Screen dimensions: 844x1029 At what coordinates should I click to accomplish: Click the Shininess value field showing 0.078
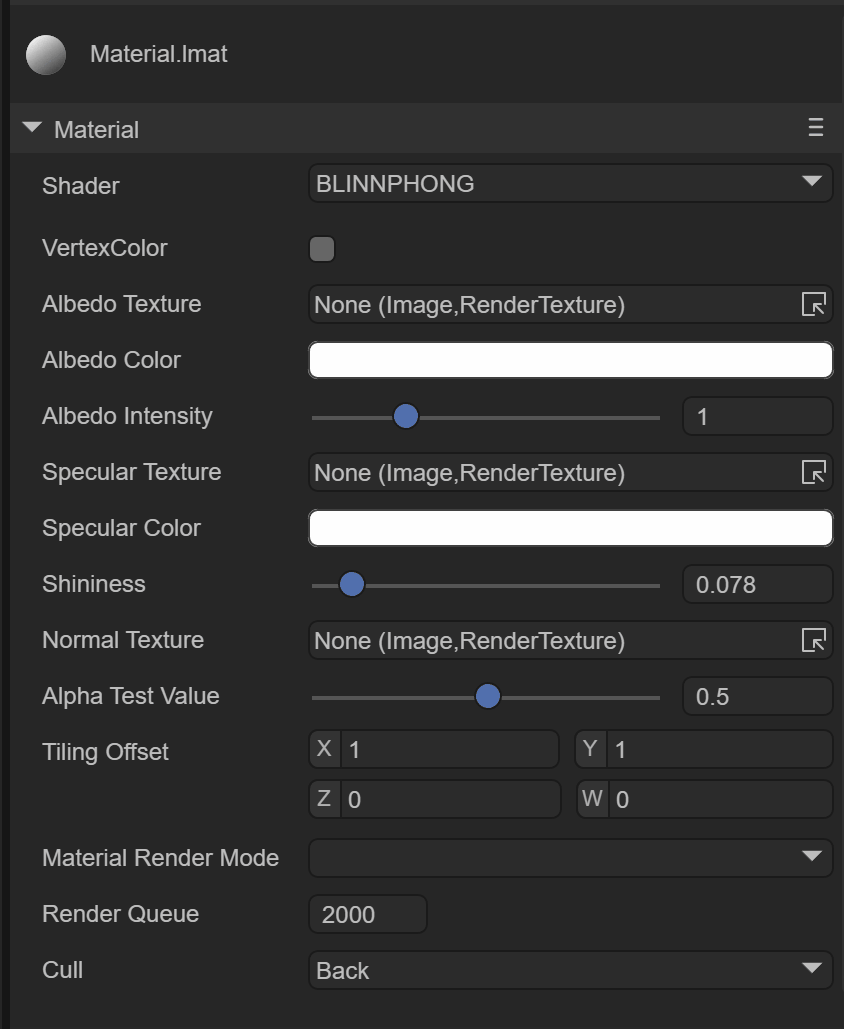pos(756,585)
